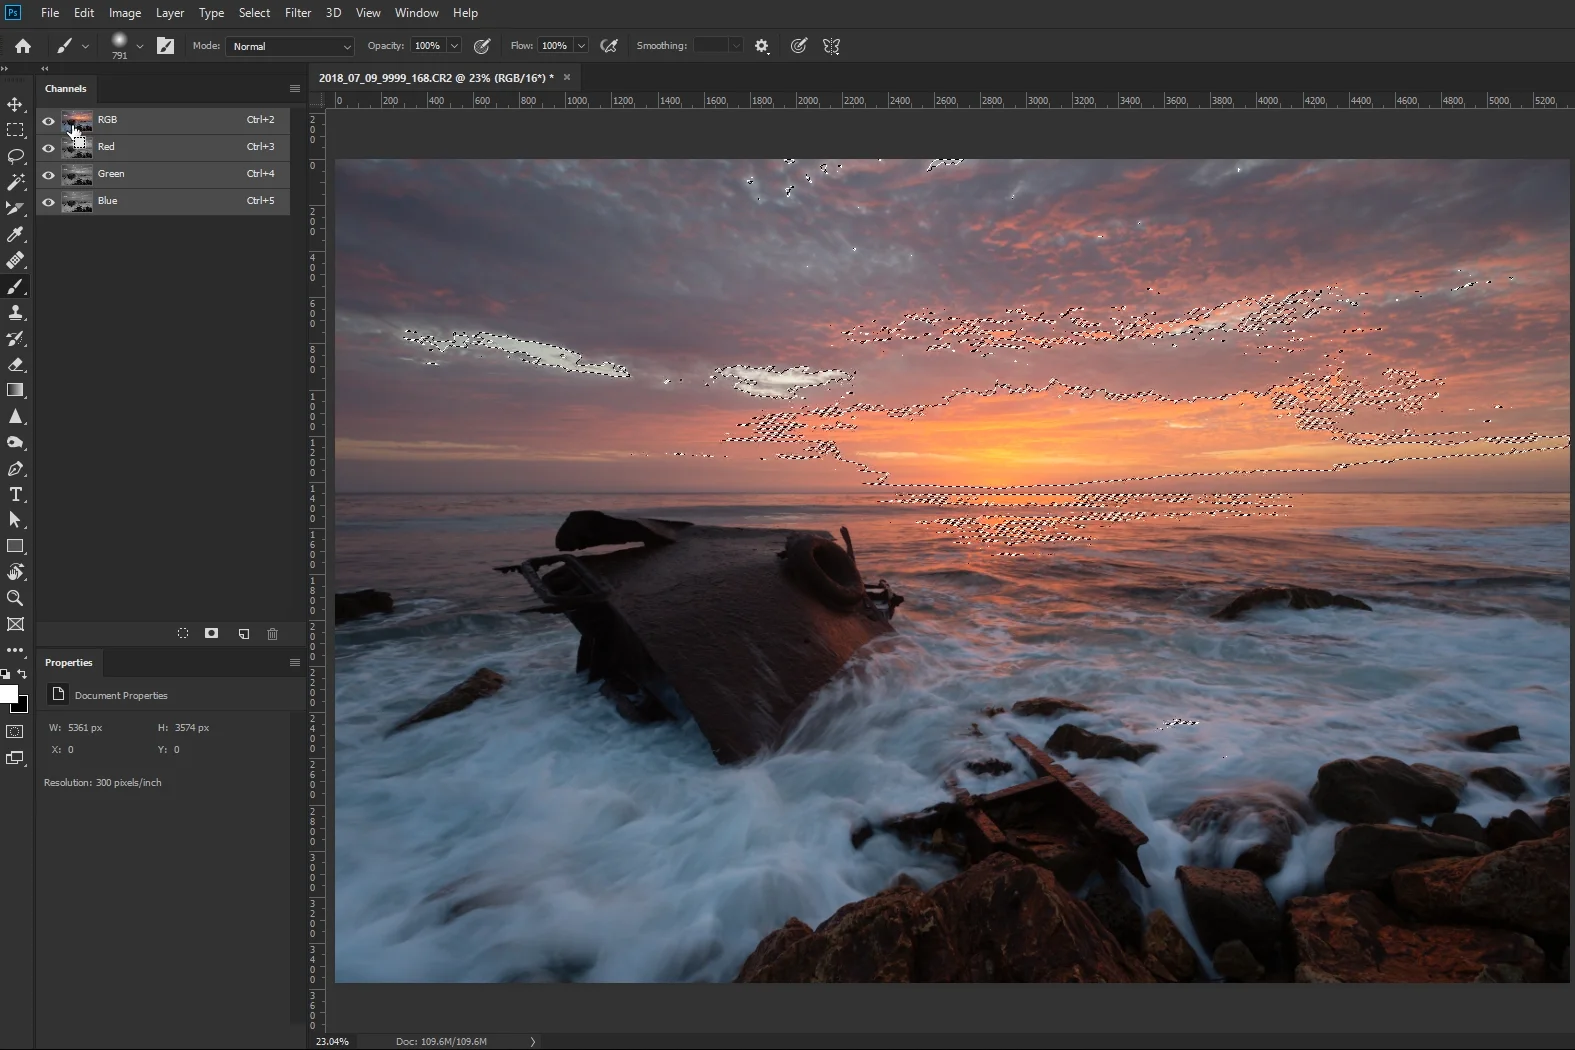Hide the Red channel visibility eye

(x=48, y=147)
